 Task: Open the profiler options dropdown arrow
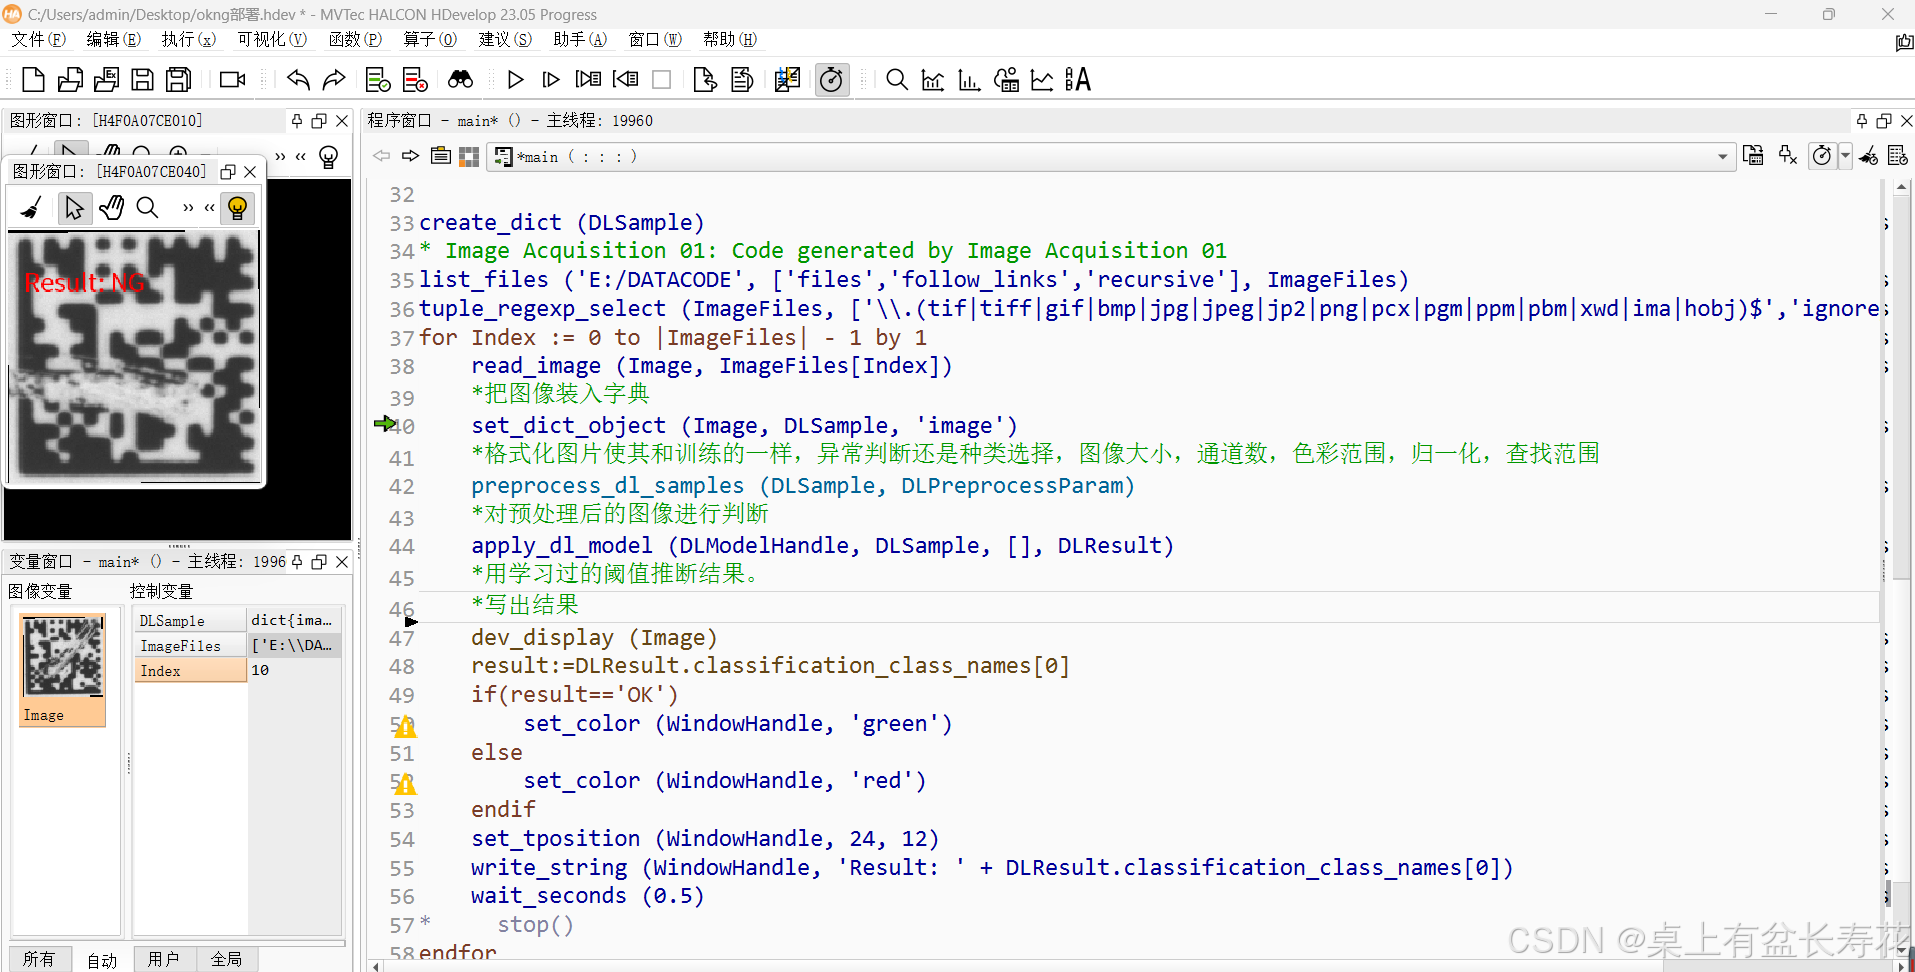click(1845, 156)
